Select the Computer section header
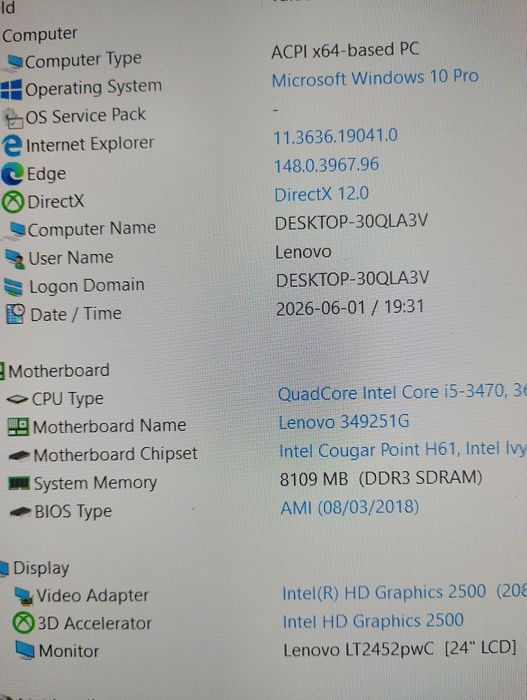The image size is (527, 700). (40, 35)
